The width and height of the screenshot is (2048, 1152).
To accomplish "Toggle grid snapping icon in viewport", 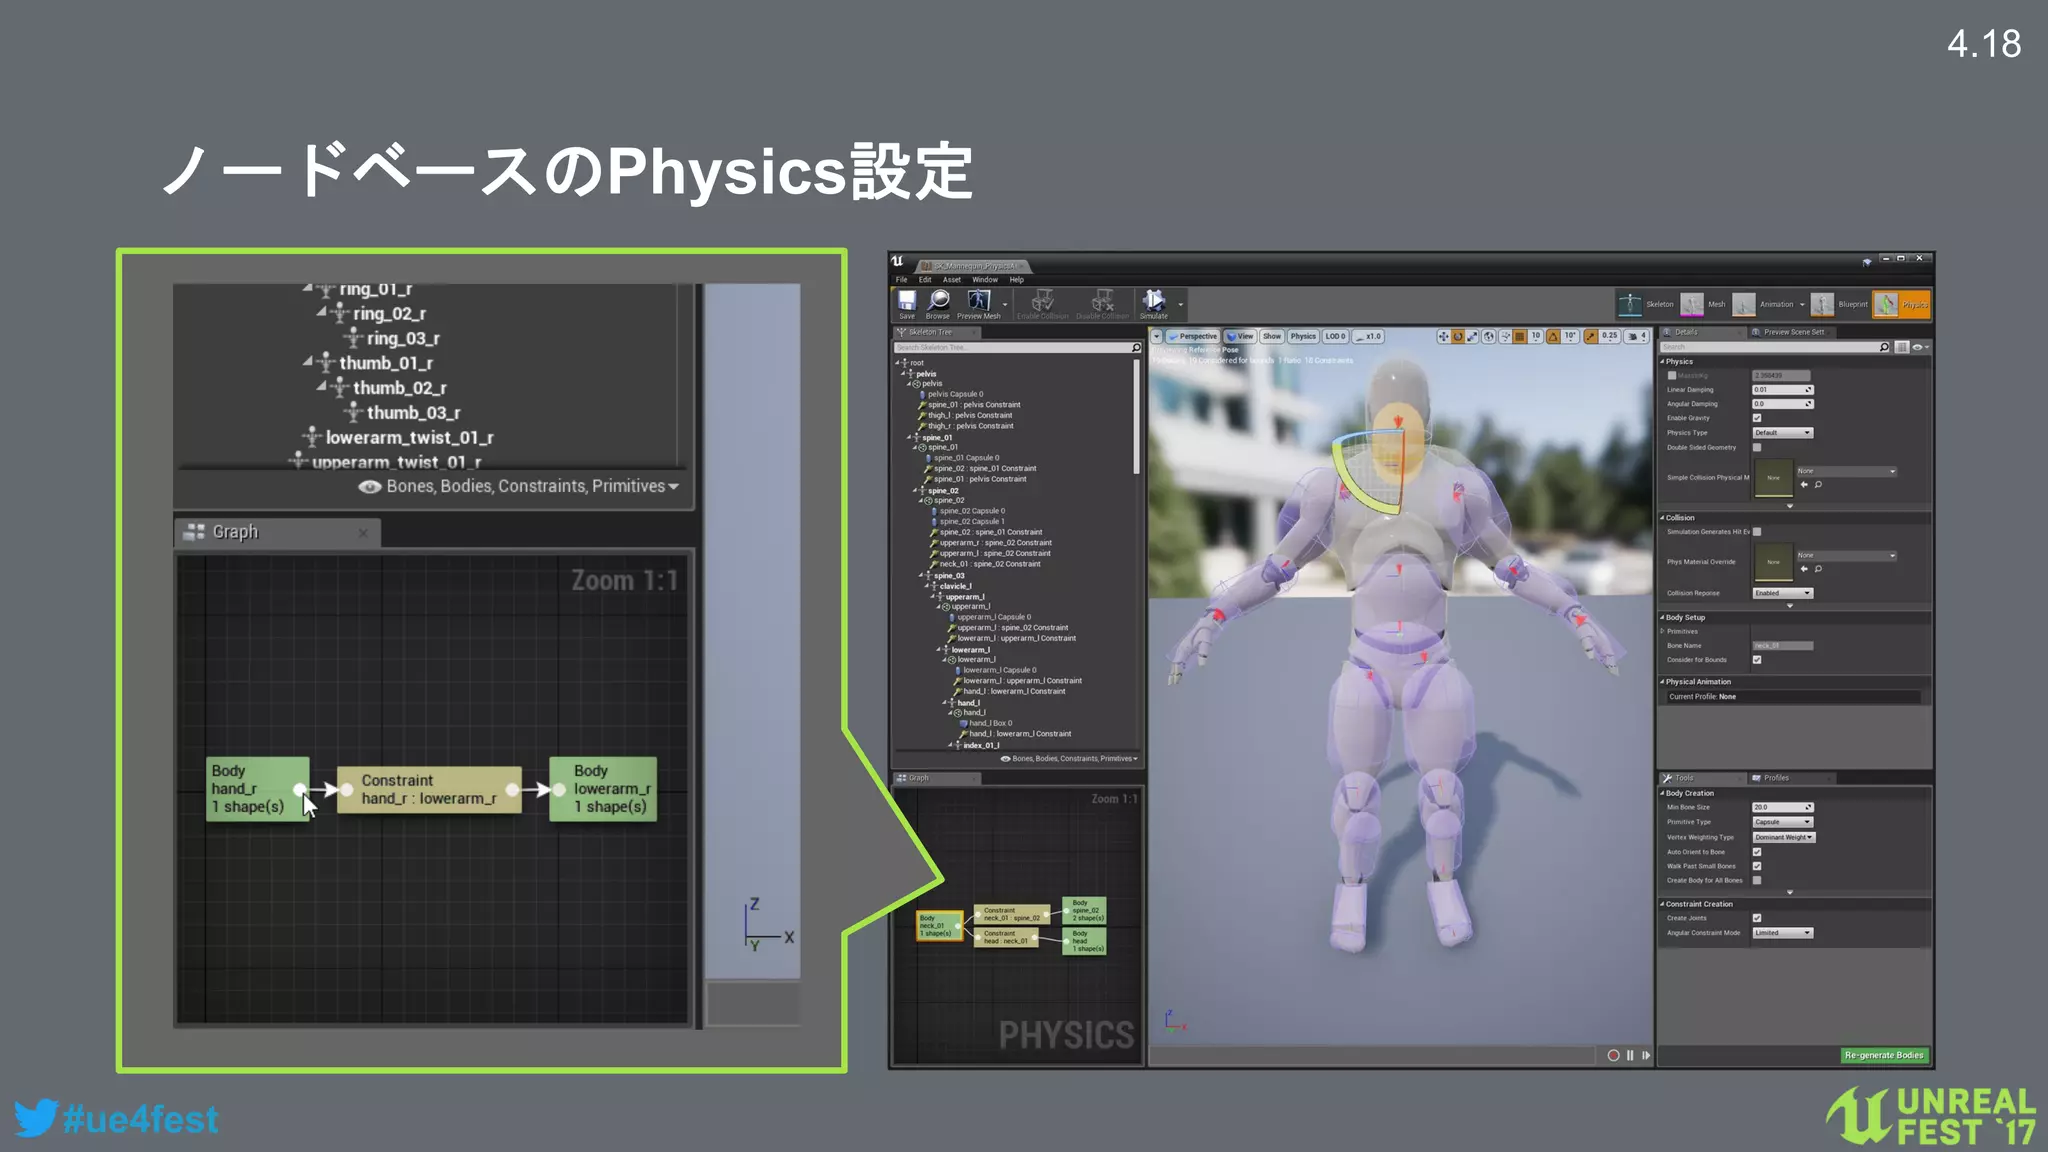I will (1520, 337).
